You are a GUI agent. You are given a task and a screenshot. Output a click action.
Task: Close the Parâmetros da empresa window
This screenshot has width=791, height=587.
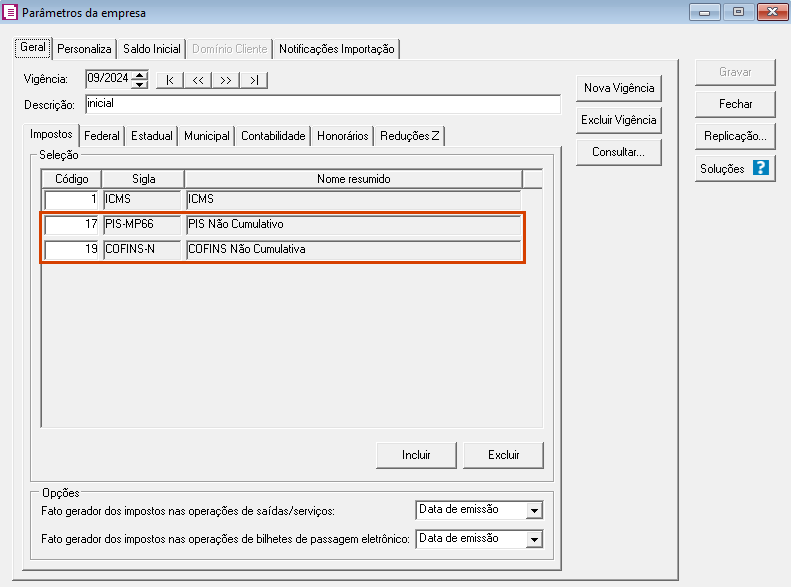click(772, 12)
